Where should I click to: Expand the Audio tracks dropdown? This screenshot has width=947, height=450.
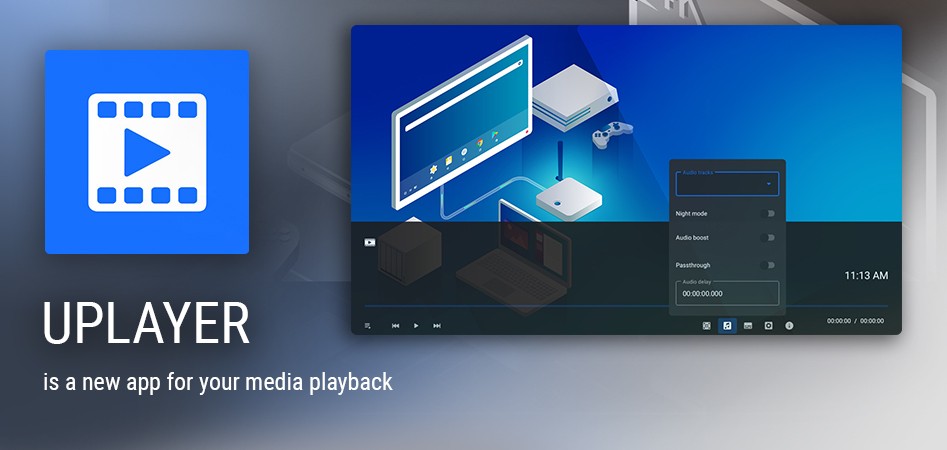click(x=727, y=184)
